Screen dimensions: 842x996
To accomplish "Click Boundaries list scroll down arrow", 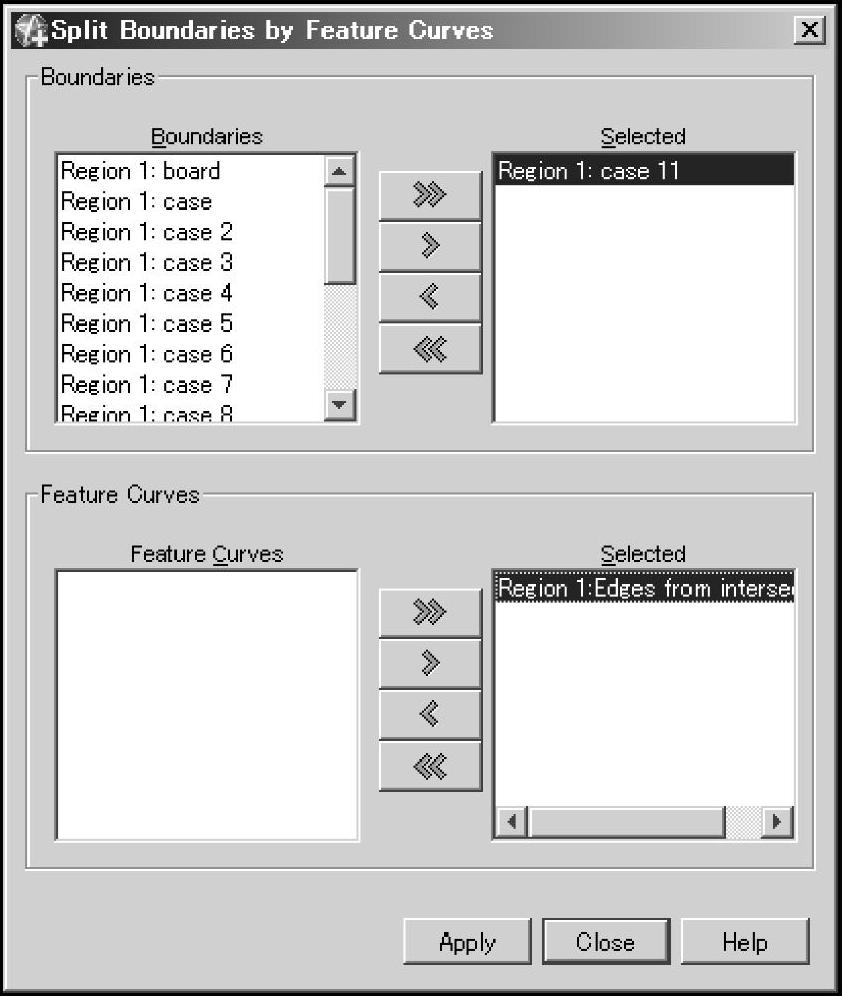I will 339,405.
